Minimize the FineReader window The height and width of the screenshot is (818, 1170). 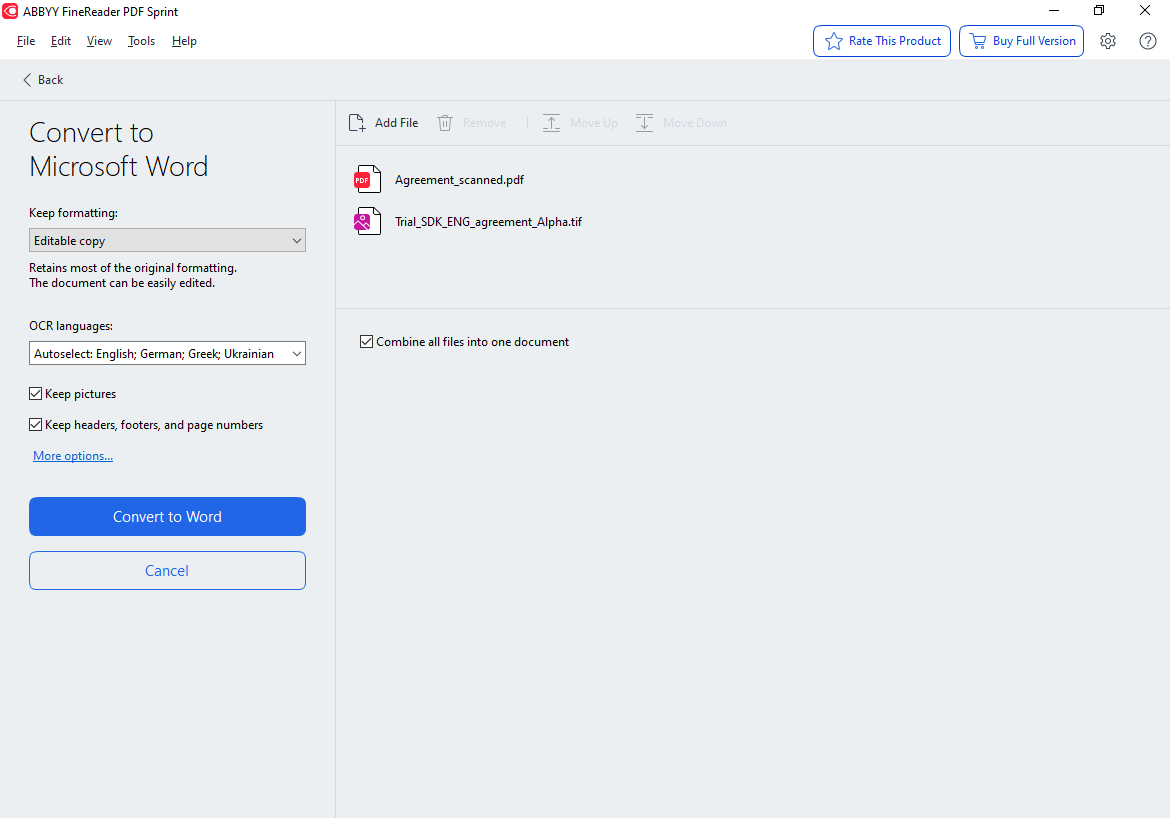1054,10
